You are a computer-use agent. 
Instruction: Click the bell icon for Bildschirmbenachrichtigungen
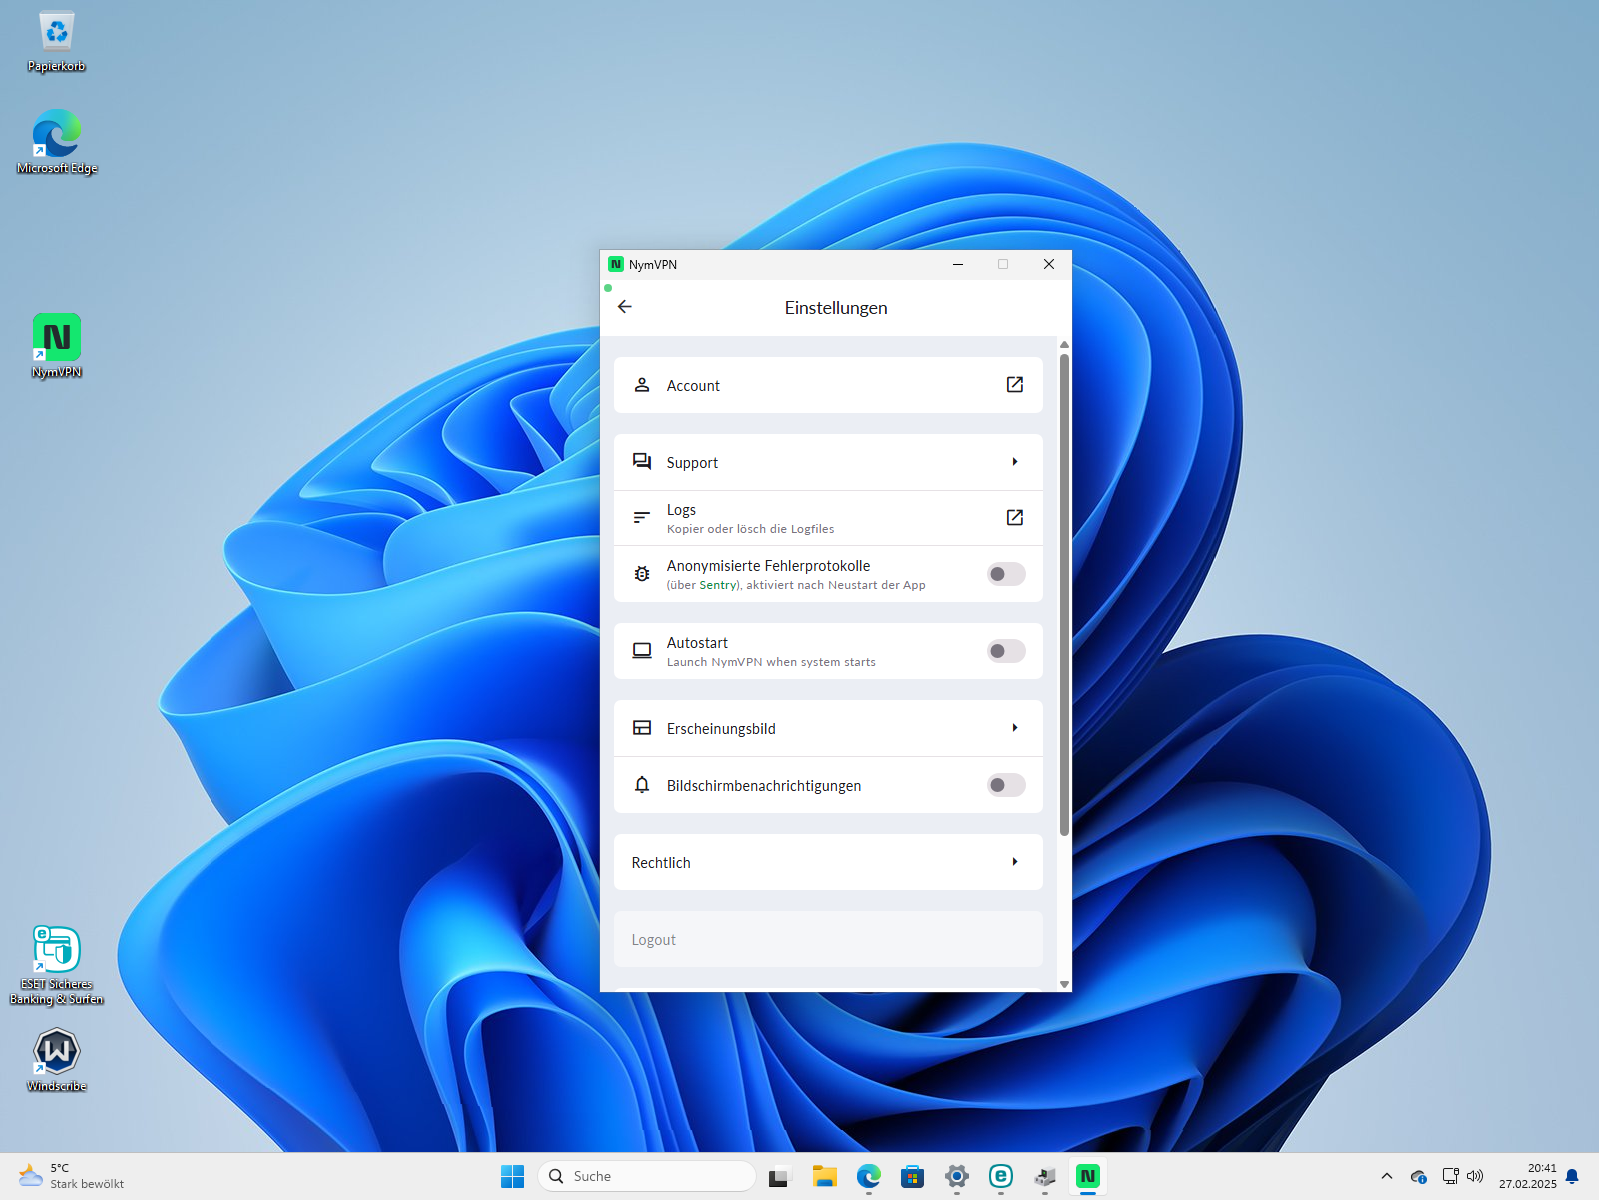[642, 785]
